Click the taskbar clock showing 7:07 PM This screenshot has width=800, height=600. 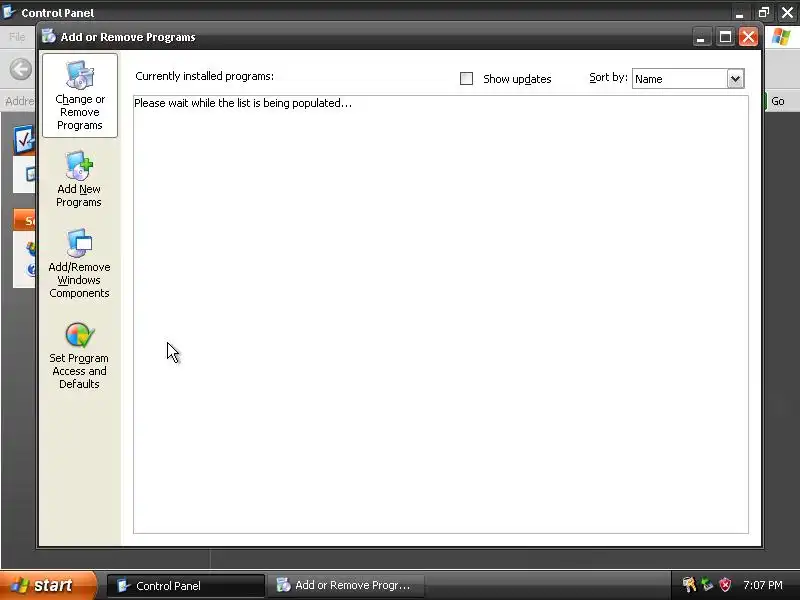[763, 585]
